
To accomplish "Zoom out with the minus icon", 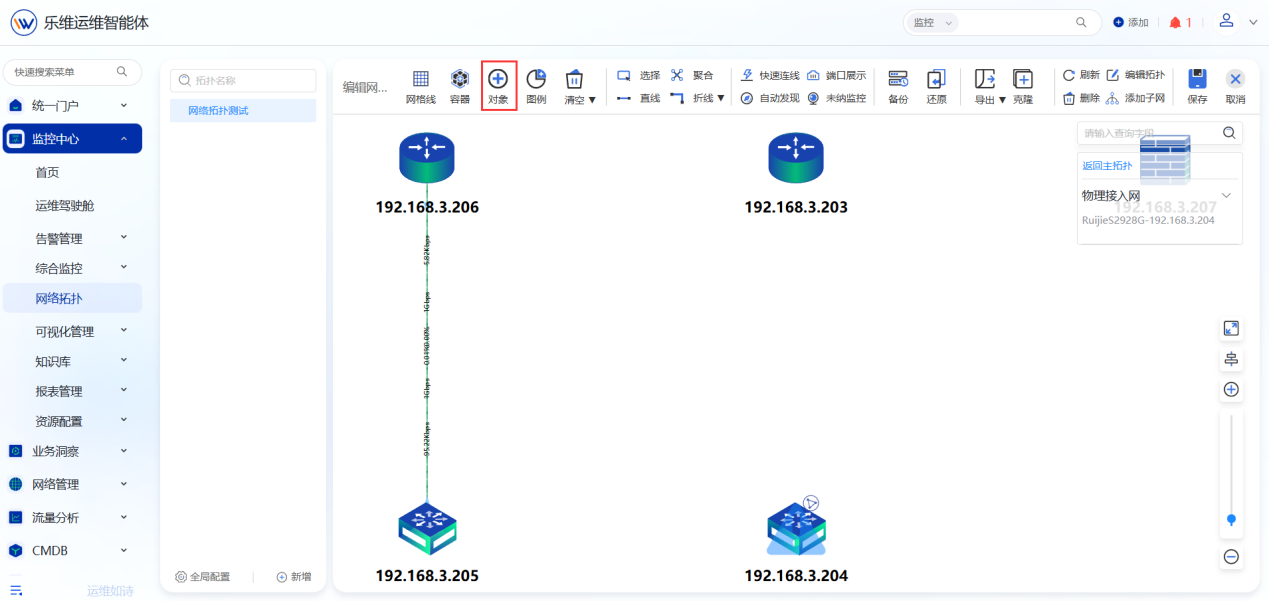I will pos(1231,557).
